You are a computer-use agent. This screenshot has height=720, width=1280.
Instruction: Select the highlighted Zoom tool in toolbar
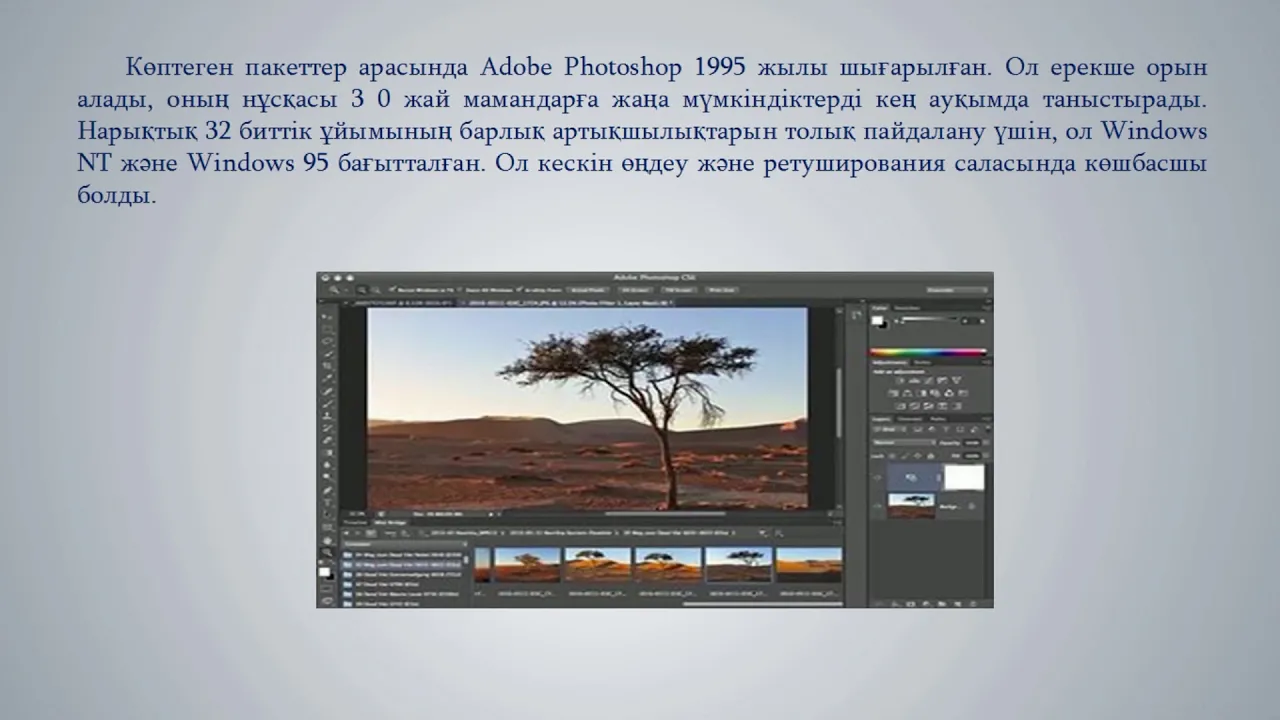point(327,552)
